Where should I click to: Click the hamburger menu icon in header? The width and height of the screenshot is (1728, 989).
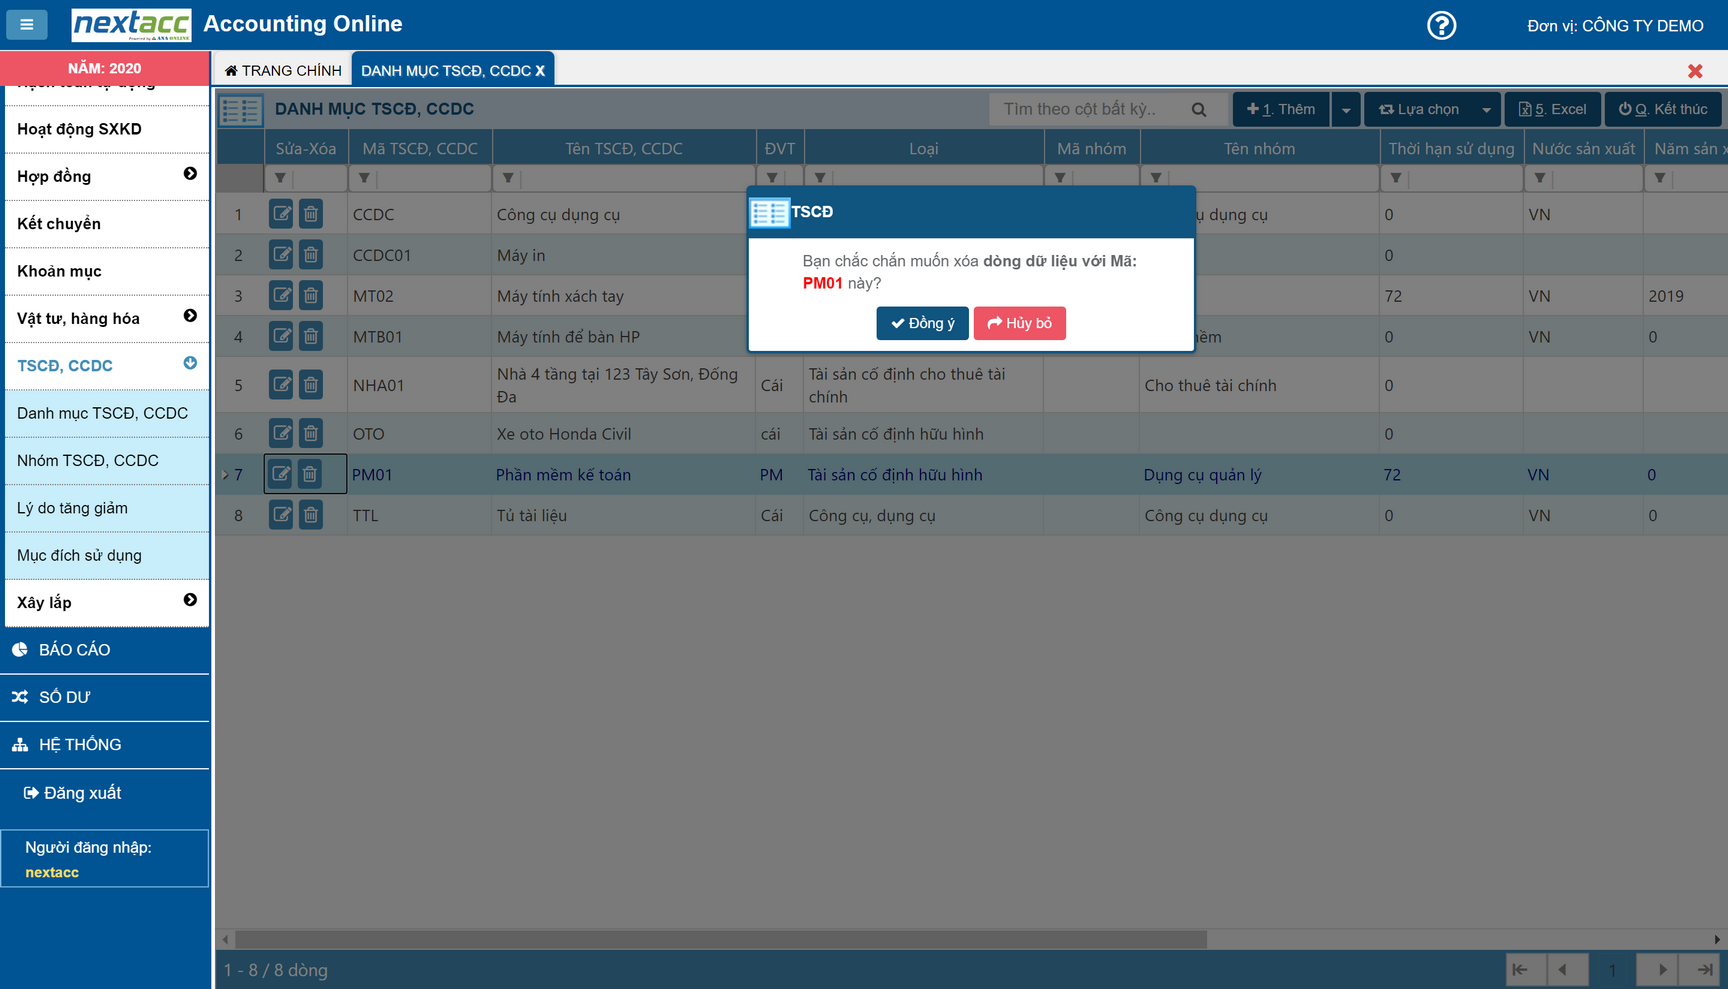tap(27, 25)
